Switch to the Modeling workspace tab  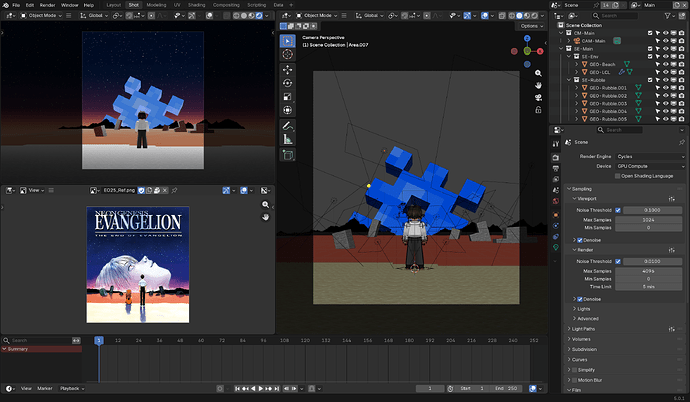(x=156, y=5)
